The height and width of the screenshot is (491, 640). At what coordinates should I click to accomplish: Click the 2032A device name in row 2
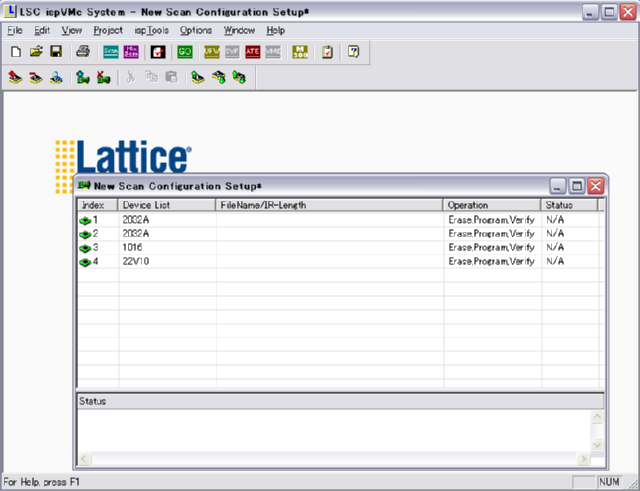pos(136,234)
